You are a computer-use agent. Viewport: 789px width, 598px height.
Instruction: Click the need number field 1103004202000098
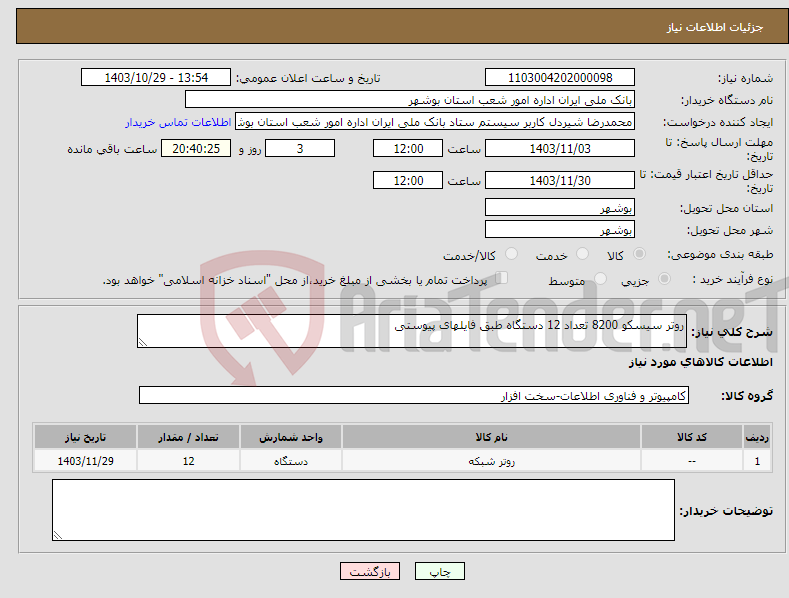tap(560, 78)
